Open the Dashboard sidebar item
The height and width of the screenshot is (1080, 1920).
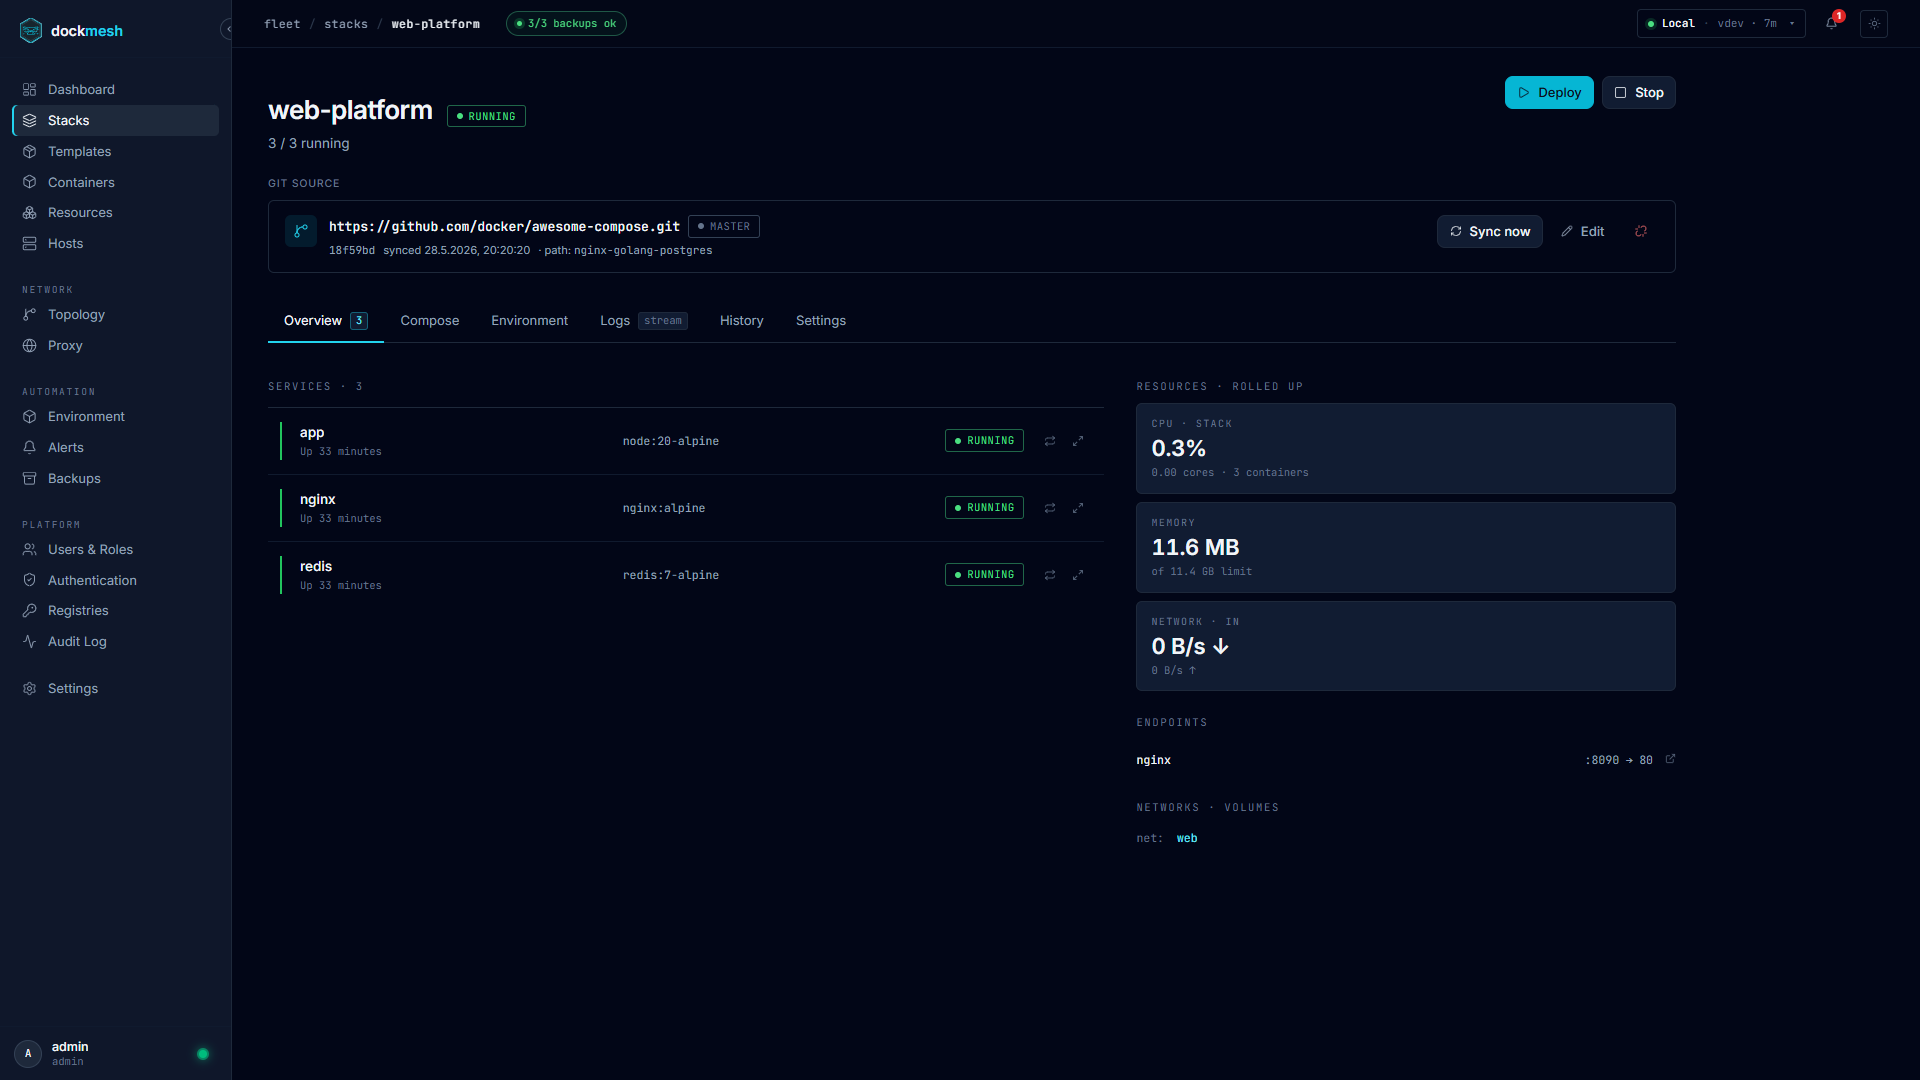click(115, 89)
